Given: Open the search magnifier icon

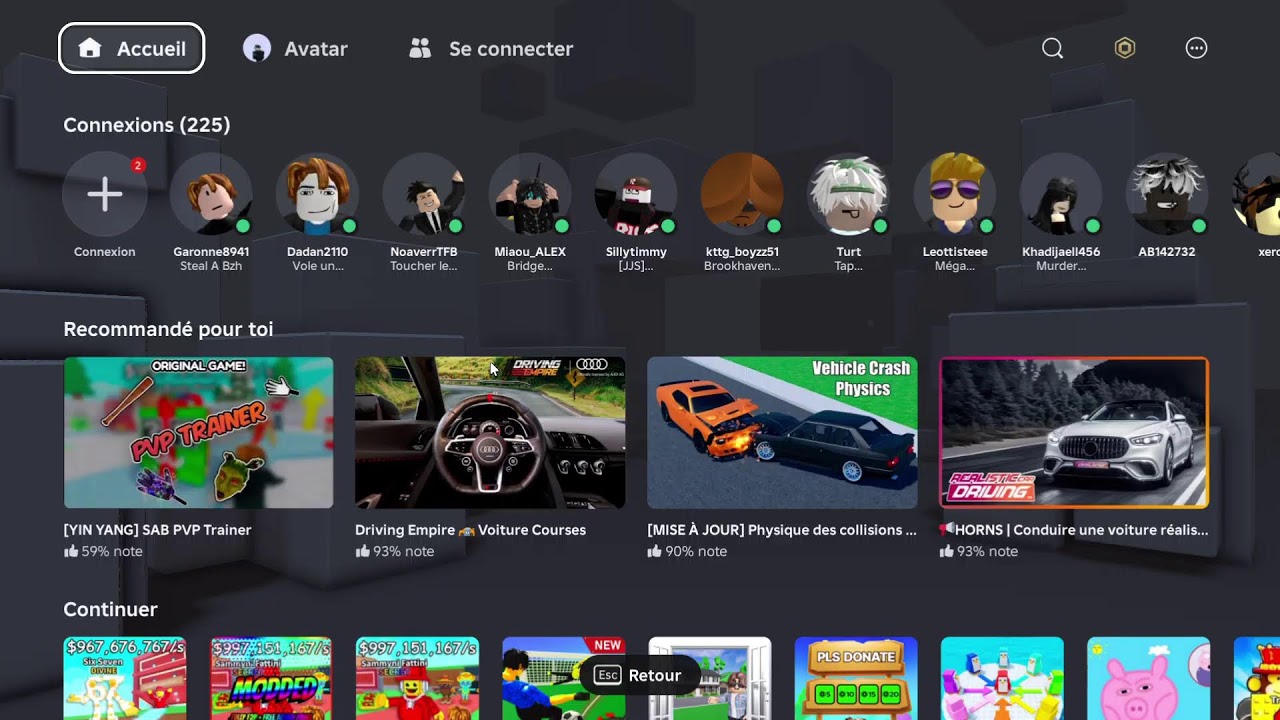Looking at the screenshot, I should point(1052,48).
